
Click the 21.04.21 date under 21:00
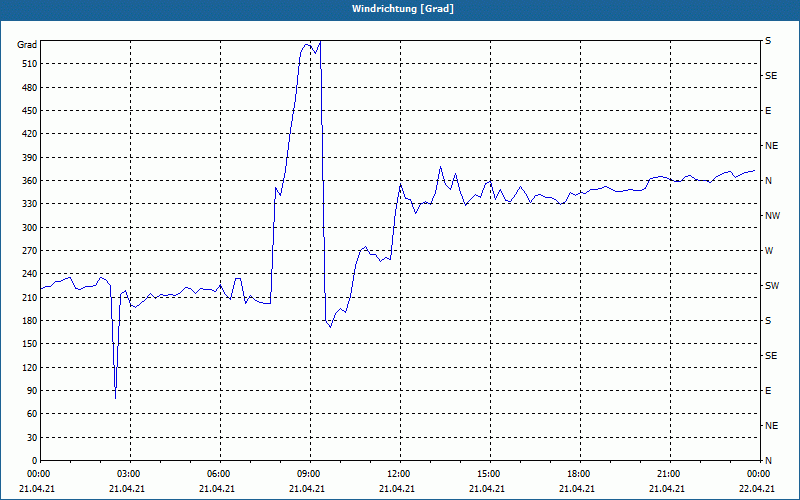[x=667, y=488]
